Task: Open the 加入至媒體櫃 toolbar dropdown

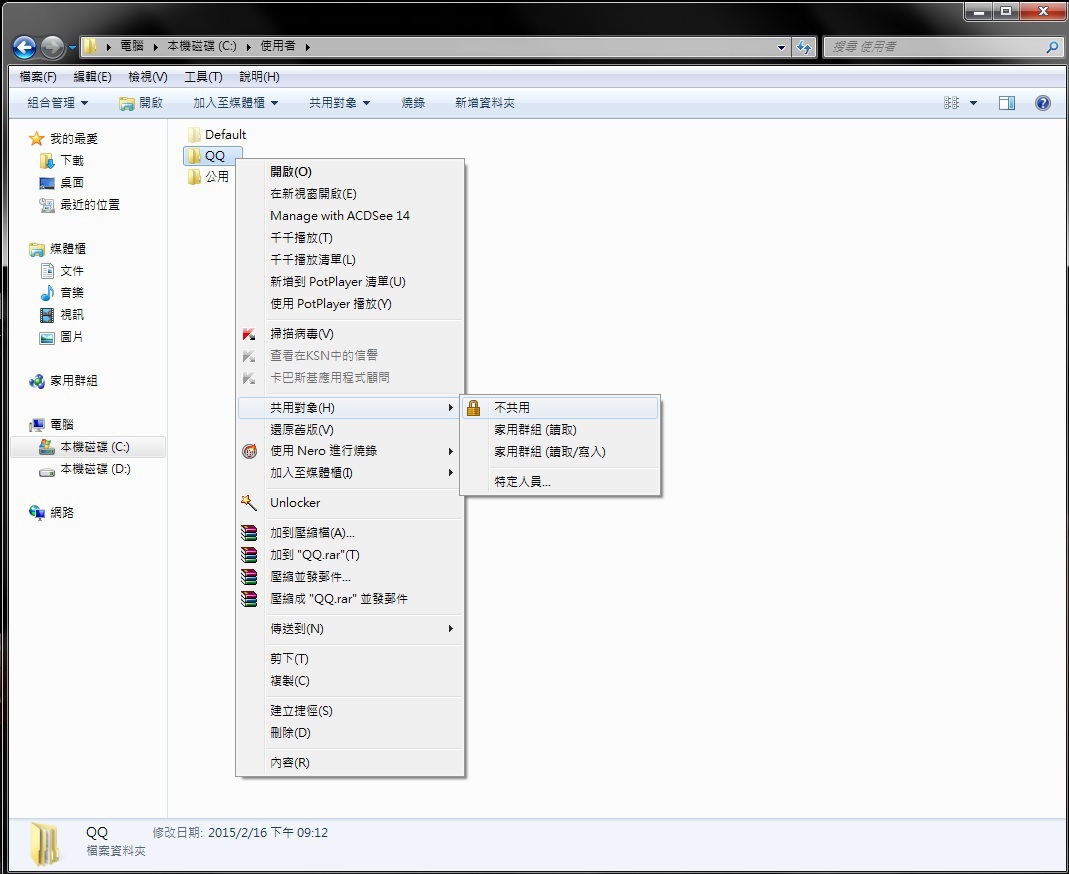Action: point(235,103)
